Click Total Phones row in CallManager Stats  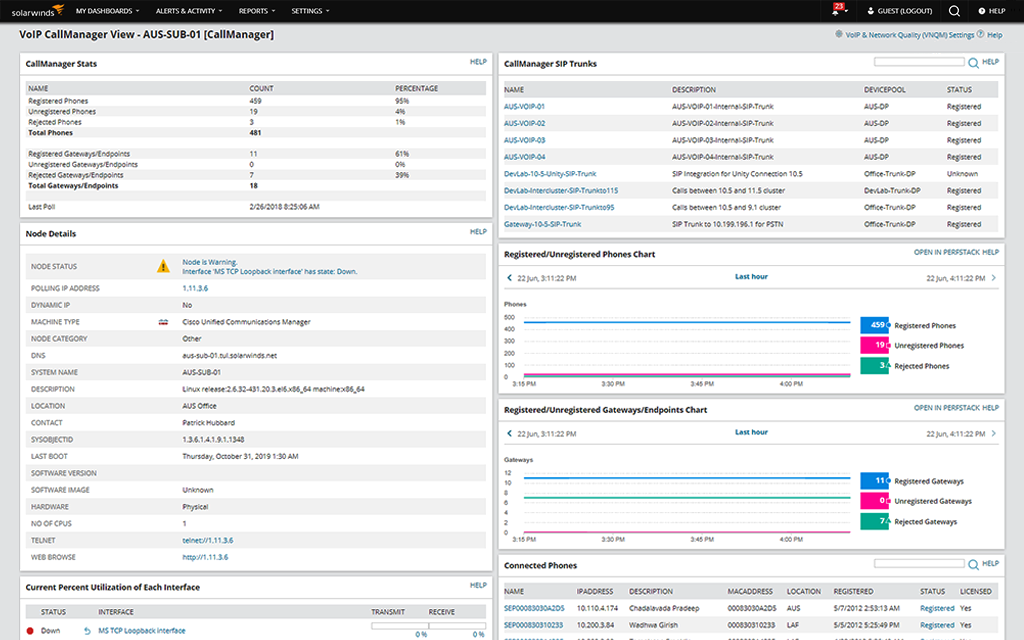click(255, 133)
